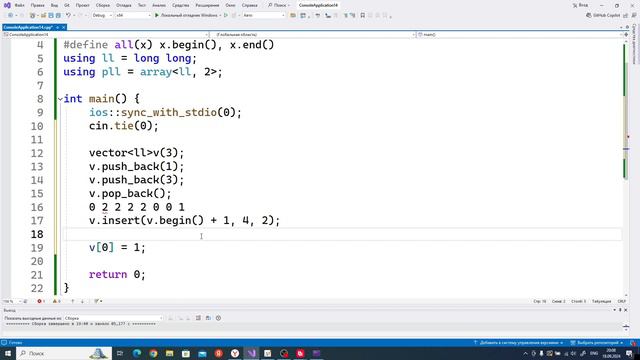Open File Explorer from taskbar
Screen dimensions: 640x360
point(169,353)
